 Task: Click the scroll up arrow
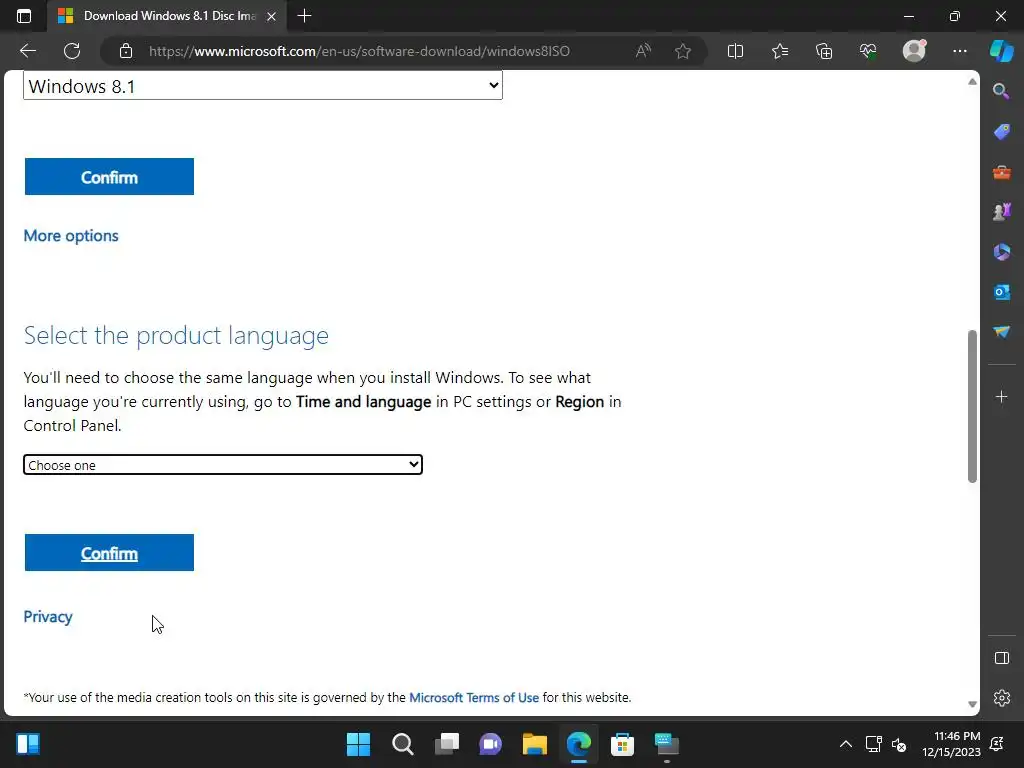(x=972, y=82)
